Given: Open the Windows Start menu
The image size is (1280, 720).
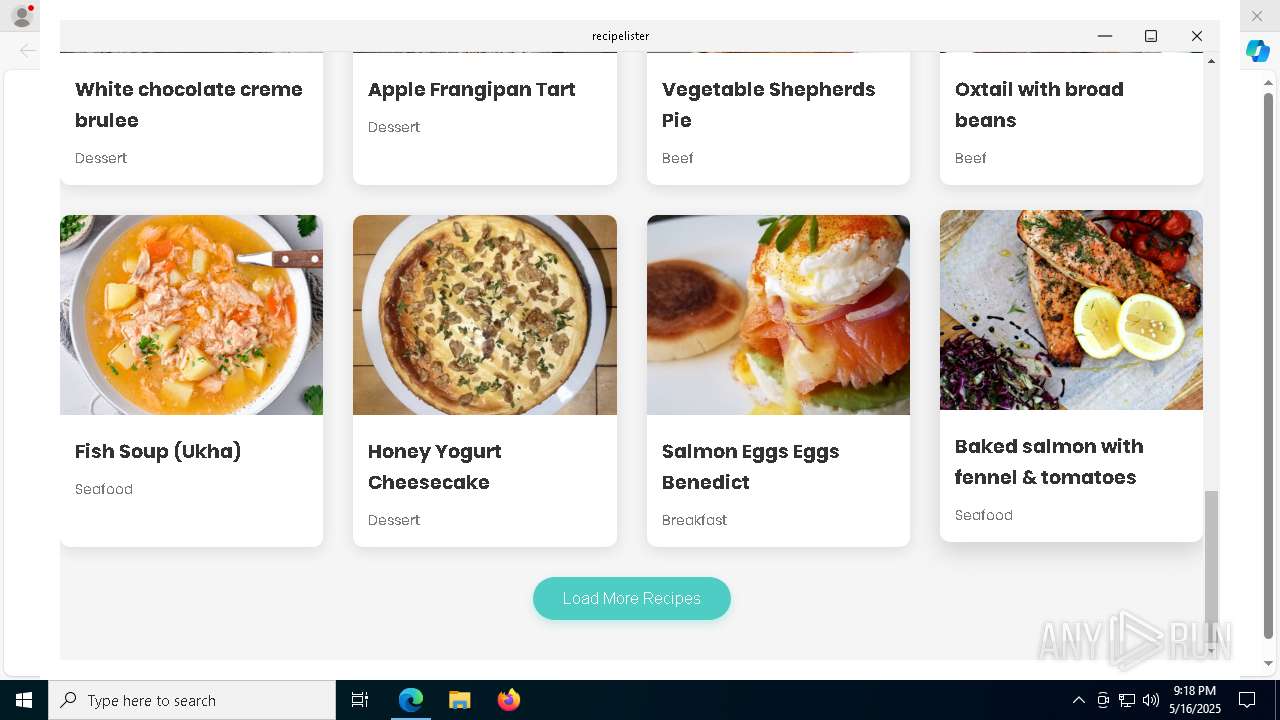Looking at the screenshot, I should 24,700.
